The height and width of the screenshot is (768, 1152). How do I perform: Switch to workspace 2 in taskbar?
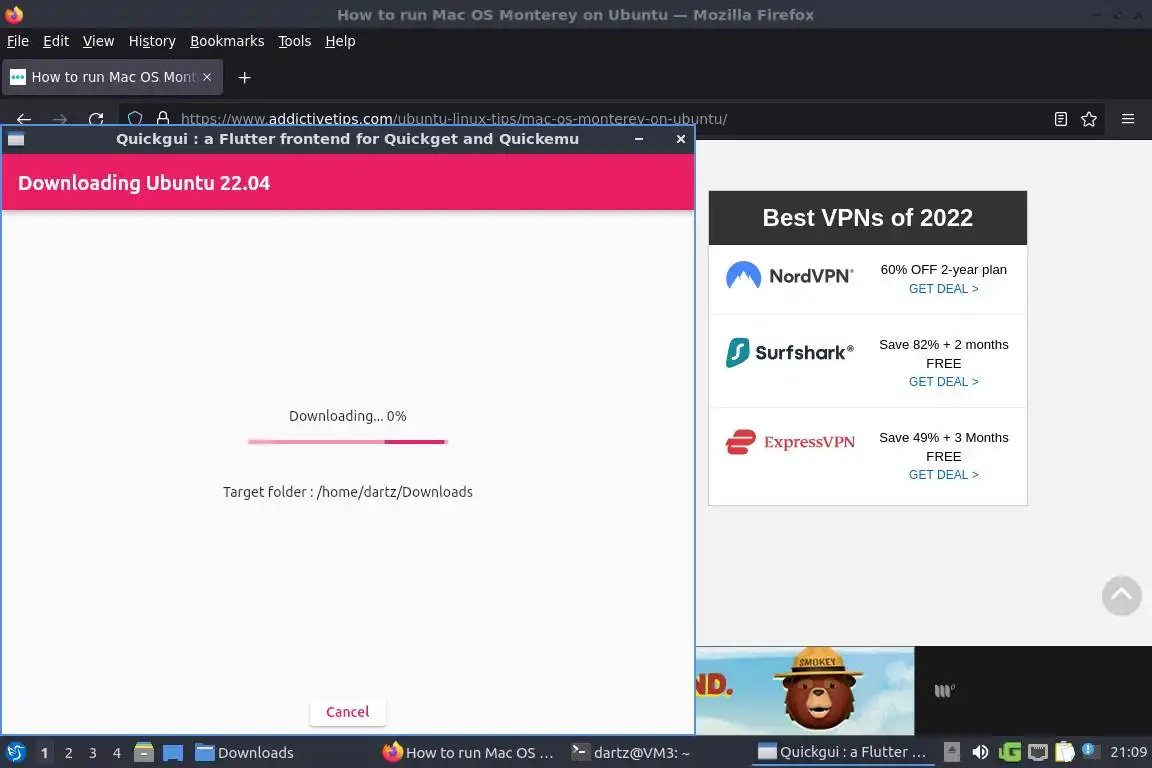pos(68,753)
